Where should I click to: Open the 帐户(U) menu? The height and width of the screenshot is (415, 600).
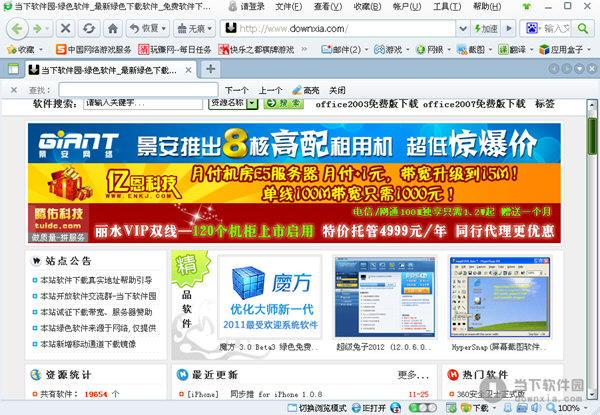click(x=407, y=7)
